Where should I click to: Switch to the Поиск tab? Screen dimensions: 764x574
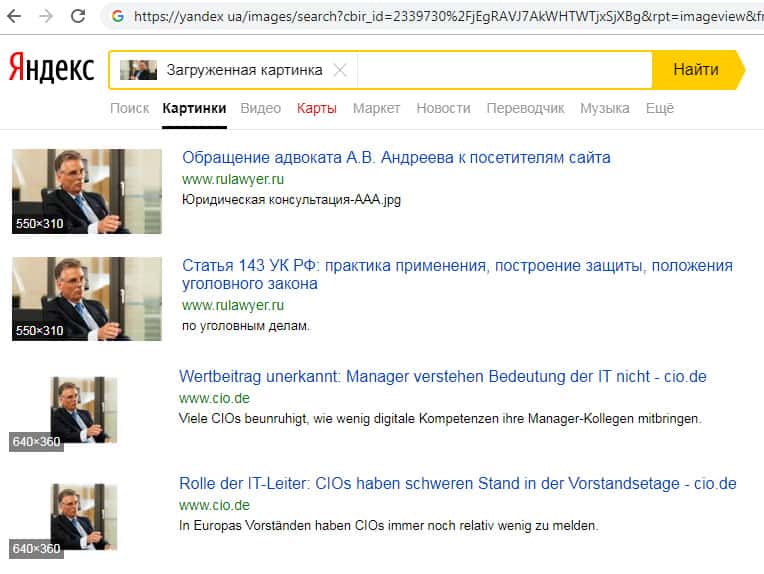129,108
